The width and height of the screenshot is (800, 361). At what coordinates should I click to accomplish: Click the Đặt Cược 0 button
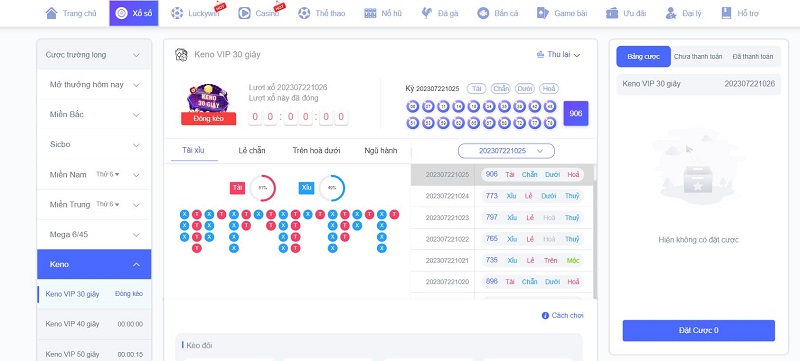click(698, 330)
